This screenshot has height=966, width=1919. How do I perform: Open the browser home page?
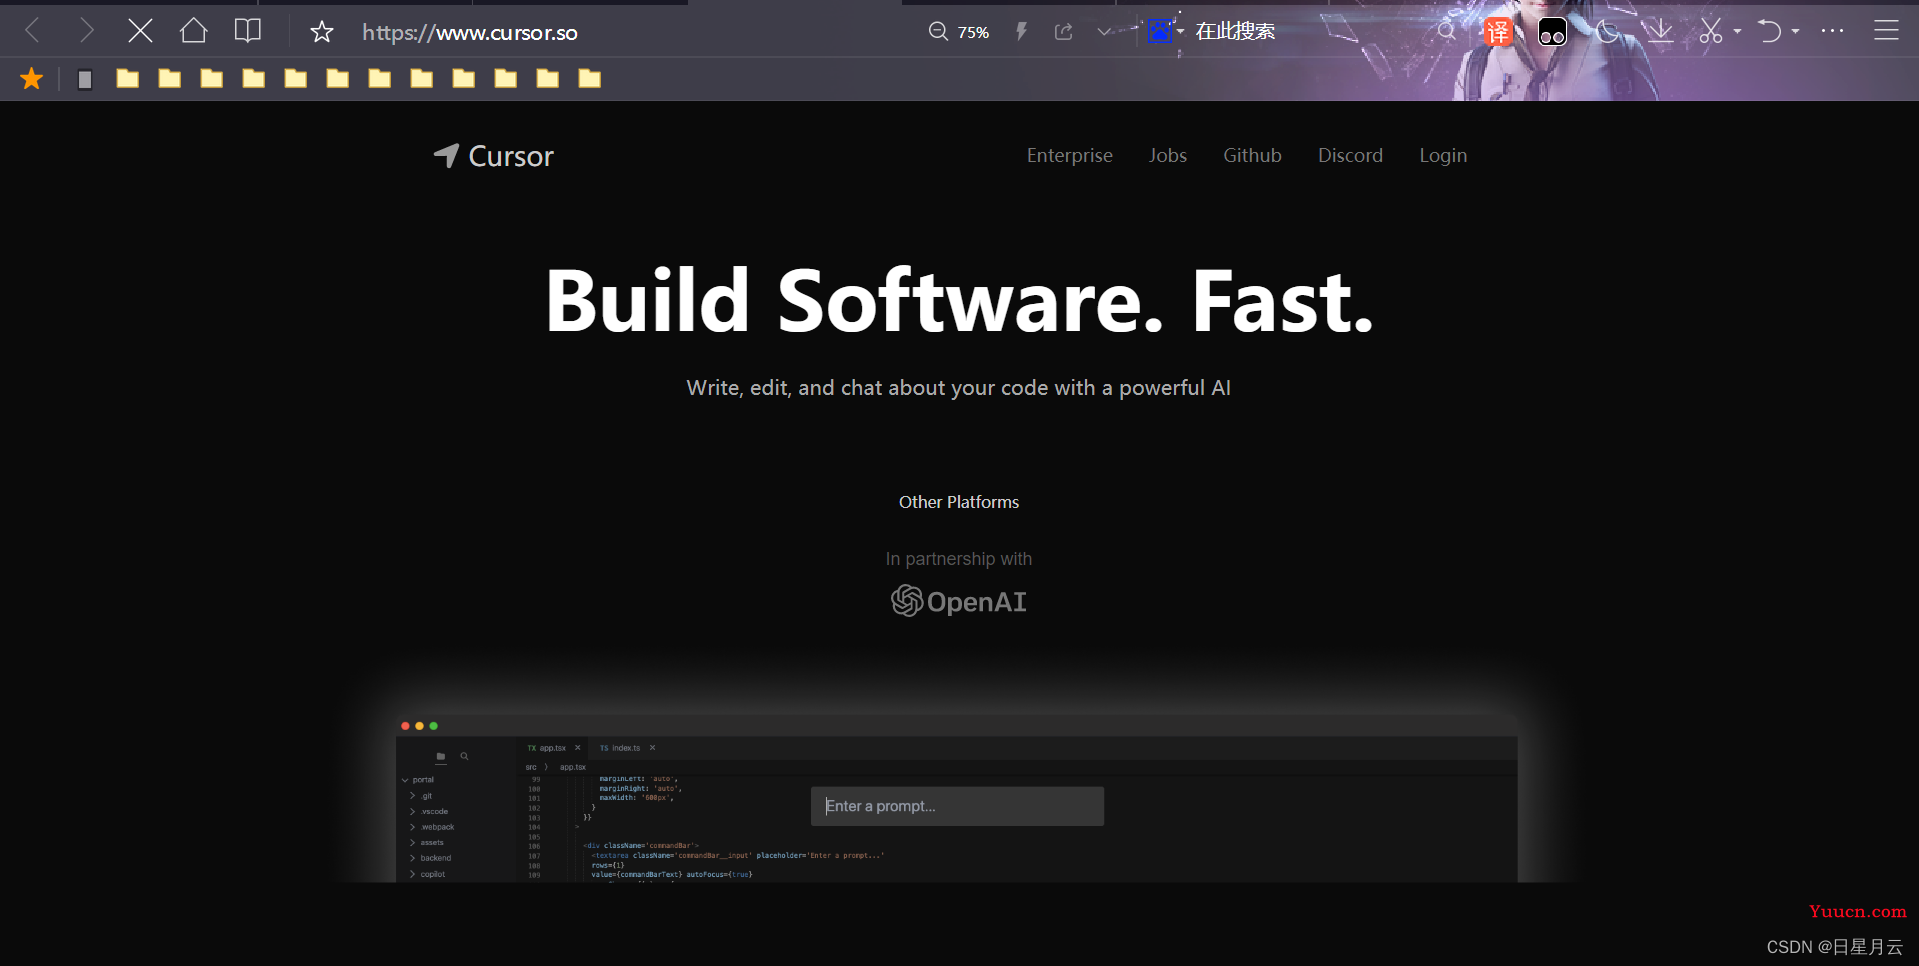coord(193,31)
